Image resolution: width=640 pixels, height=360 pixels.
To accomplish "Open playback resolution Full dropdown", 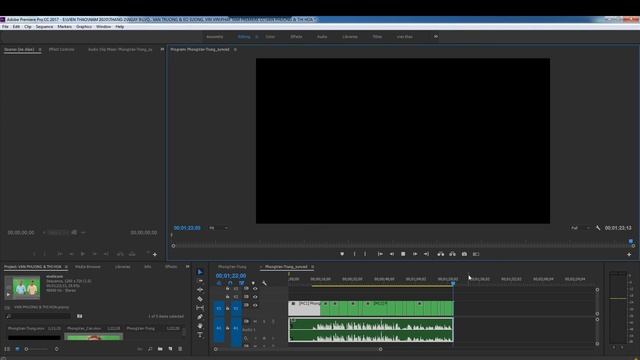I will pyautogui.click(x=580, y=228).
